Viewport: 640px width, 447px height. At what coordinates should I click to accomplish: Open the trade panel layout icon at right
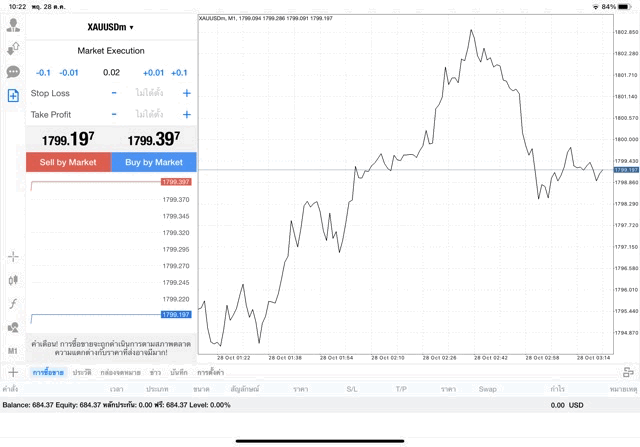tap(629, 372)
